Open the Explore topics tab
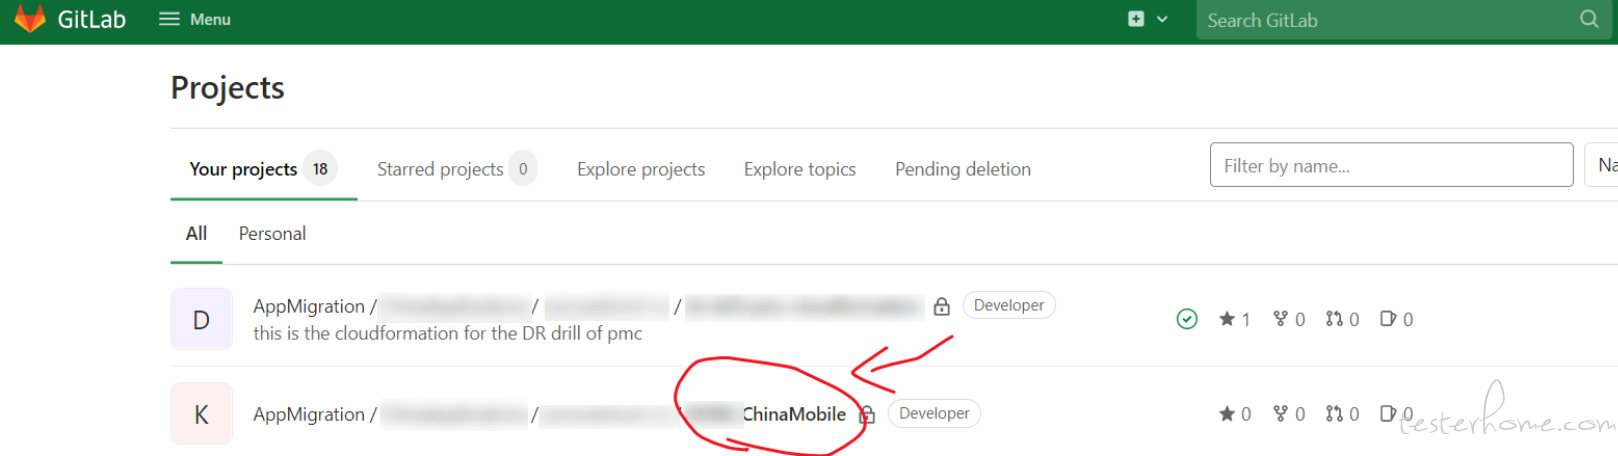This screenshot has height=456, width=1618. pos(800,169)
